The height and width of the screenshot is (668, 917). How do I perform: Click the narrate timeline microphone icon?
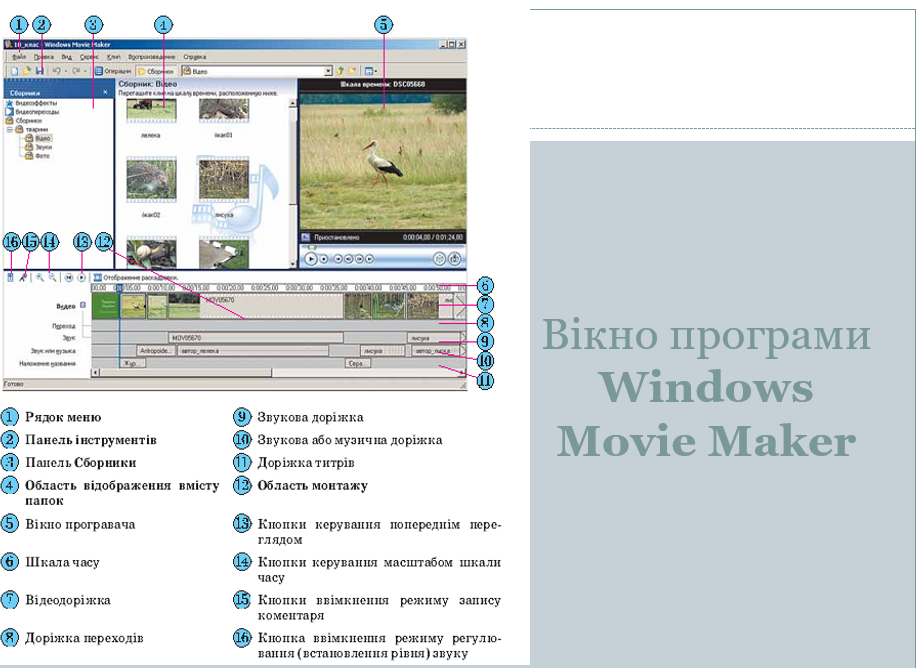pos(24,277)
